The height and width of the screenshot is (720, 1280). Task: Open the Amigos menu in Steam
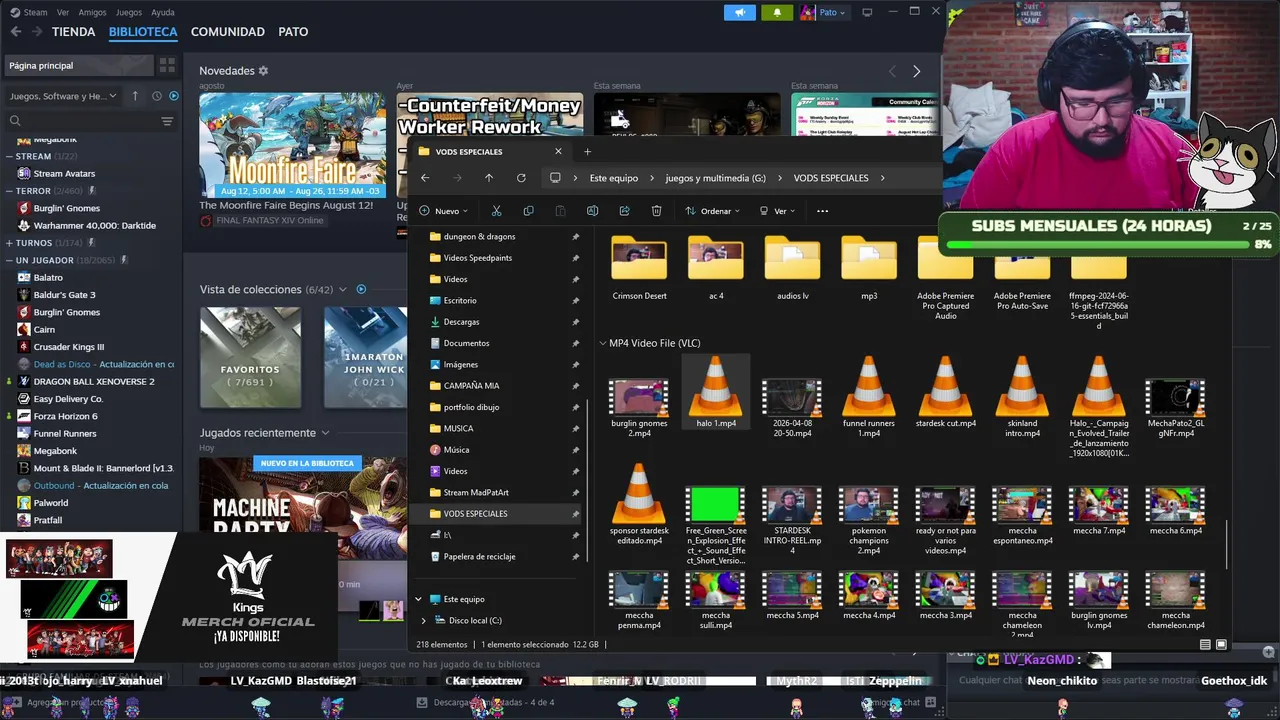[92, 12]
